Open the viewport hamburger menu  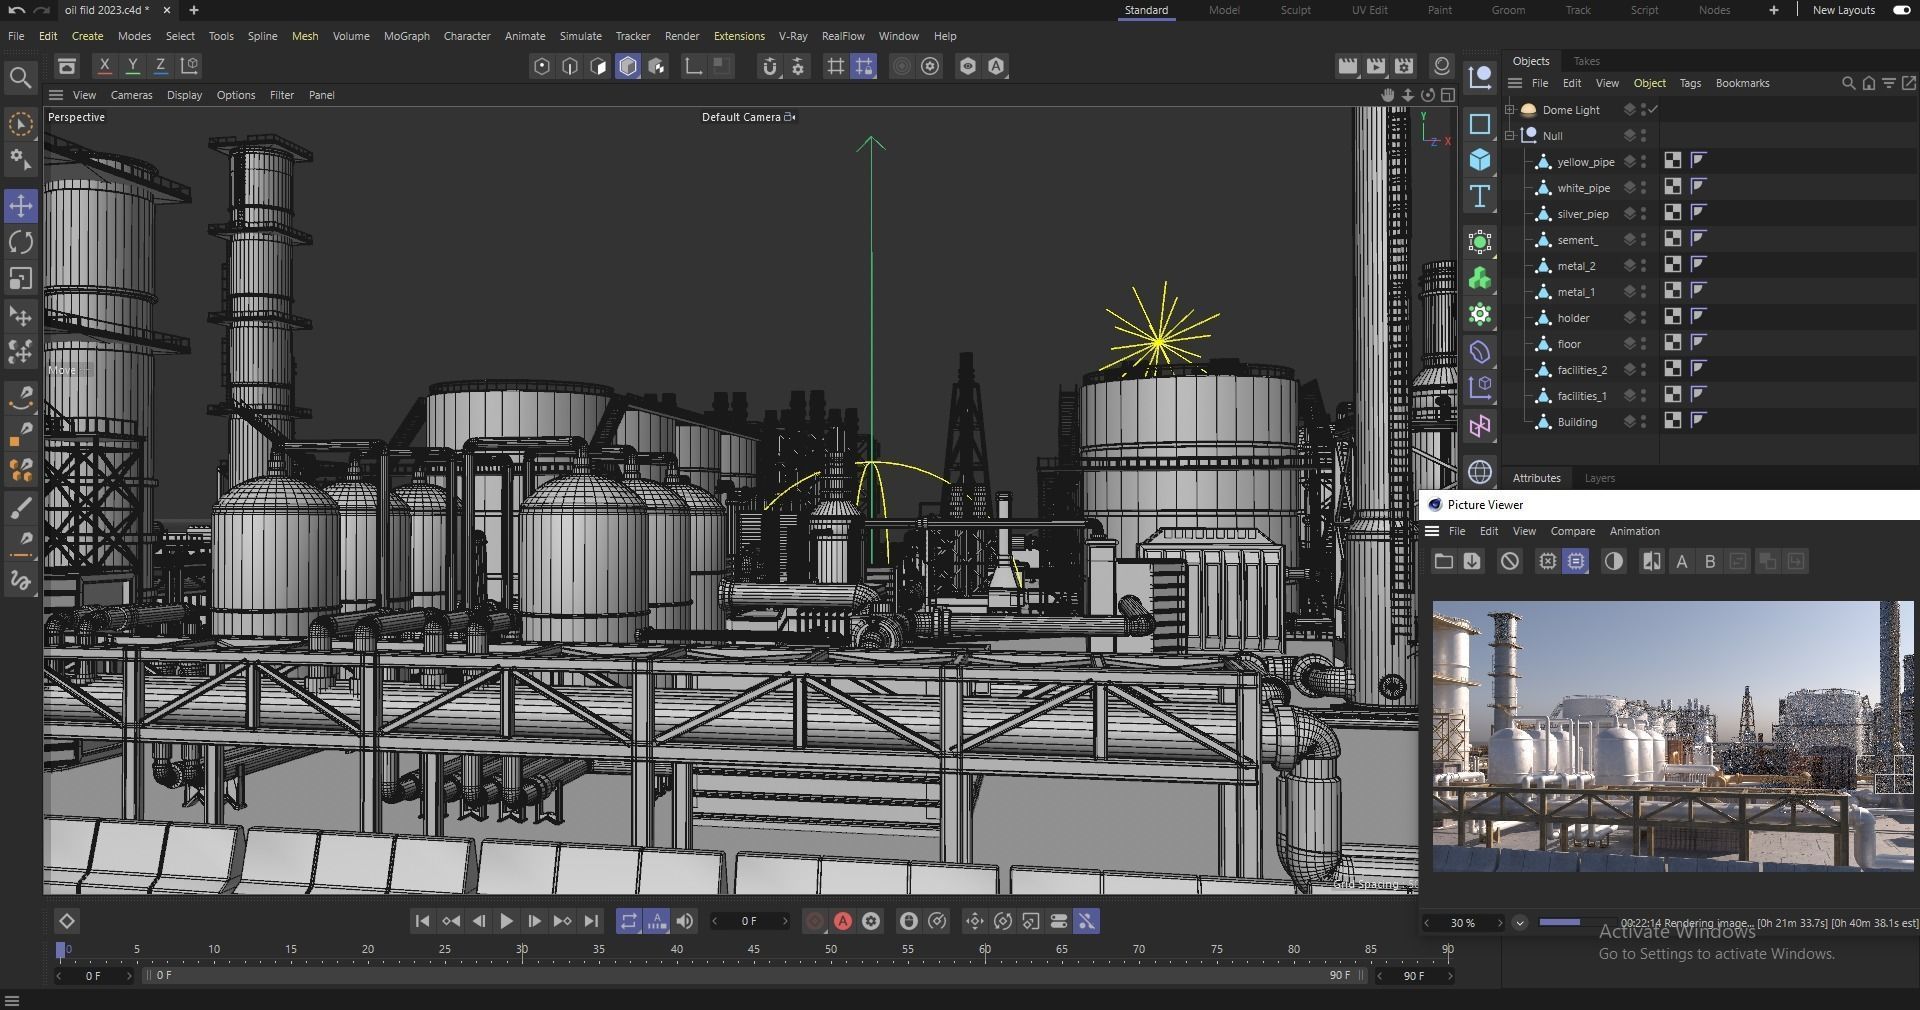[56, 95]
